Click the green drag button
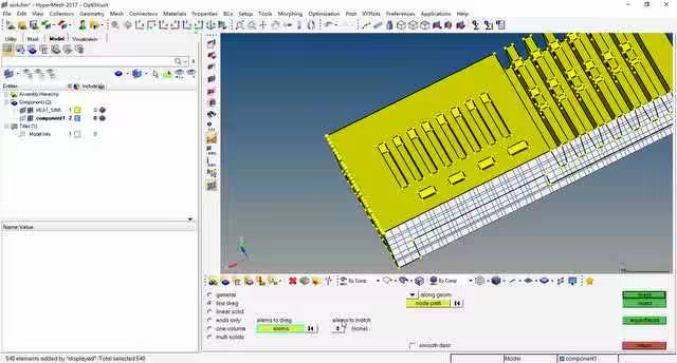Image resolution: width=677 pixels, height=363 pixels. coord(644,295)
